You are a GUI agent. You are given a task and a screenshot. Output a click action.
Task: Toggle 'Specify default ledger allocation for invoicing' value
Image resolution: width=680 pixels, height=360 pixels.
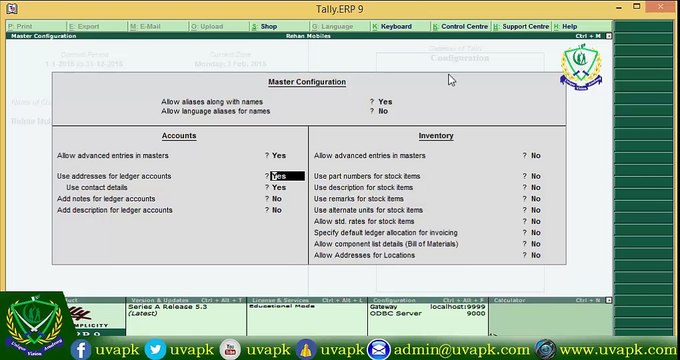(x=536, y=233)
